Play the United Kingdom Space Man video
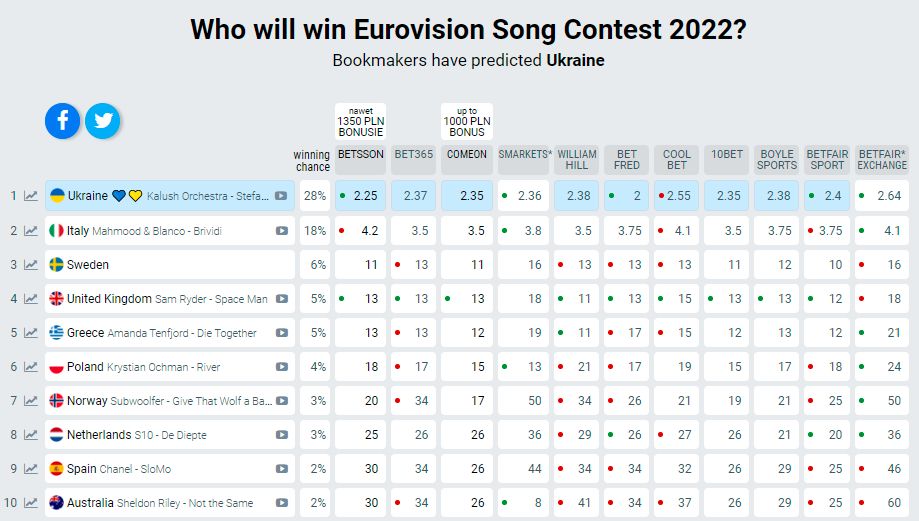This screenshot has width=919, height=521. pos(282,299)
